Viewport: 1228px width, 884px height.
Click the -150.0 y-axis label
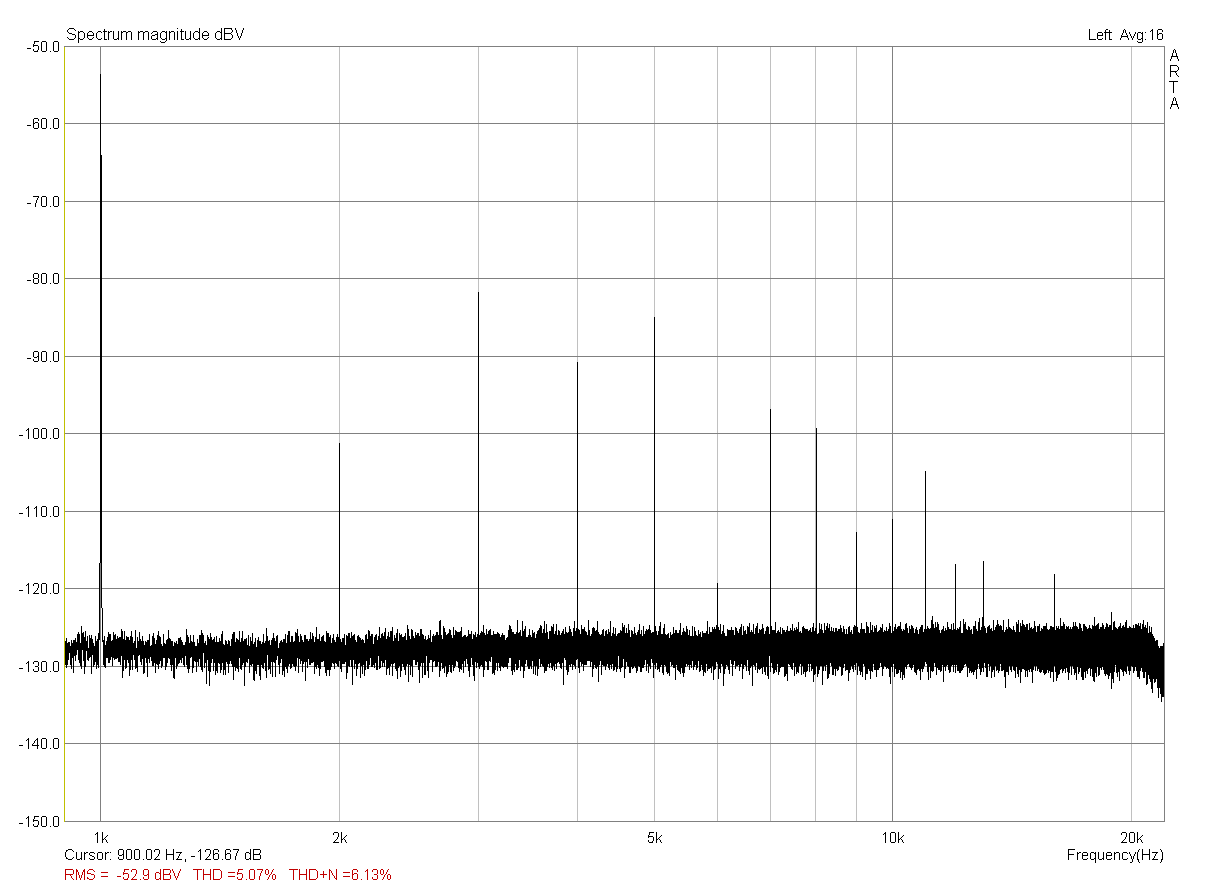[x=39, y=821]
